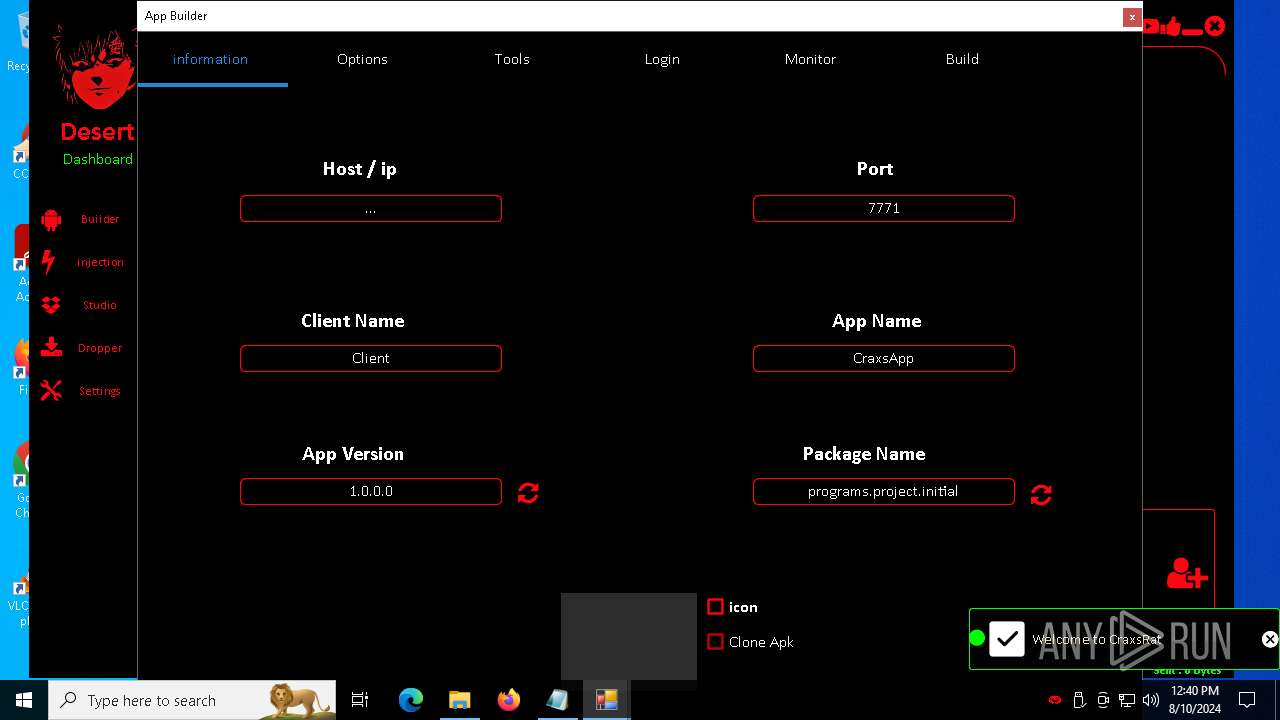Click the App Version field 1.0.0.0

click(x=371, y=491)
